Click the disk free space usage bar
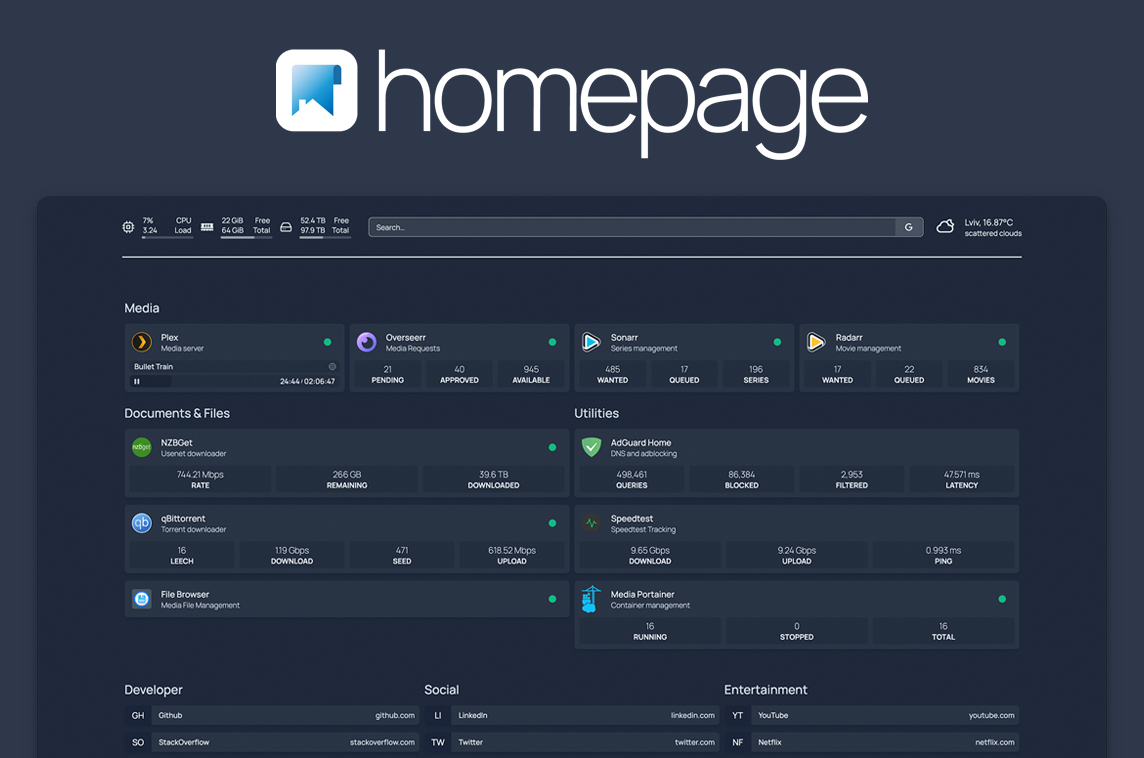The image size is (1144, 758). point(325,237)
